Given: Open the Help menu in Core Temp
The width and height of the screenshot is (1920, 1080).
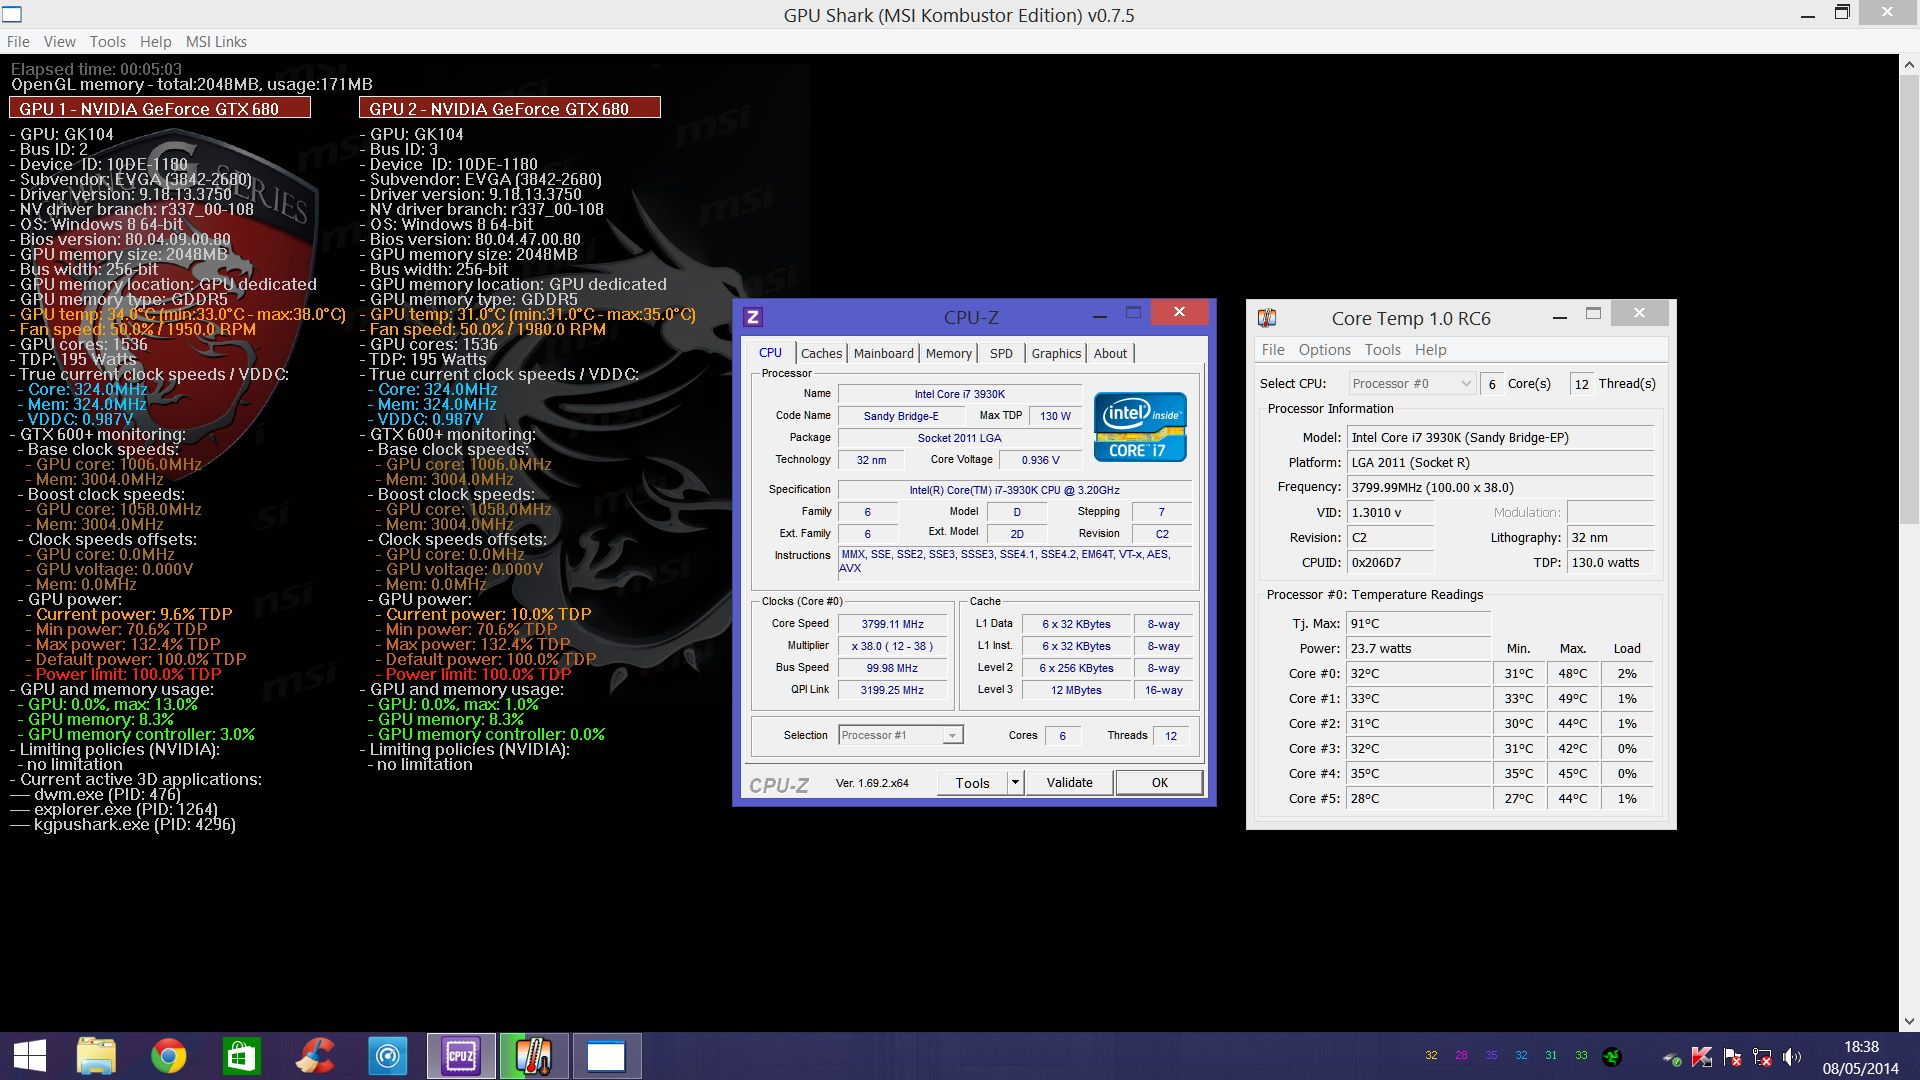Looking at the screenshot, I should tap(1430, 350).
